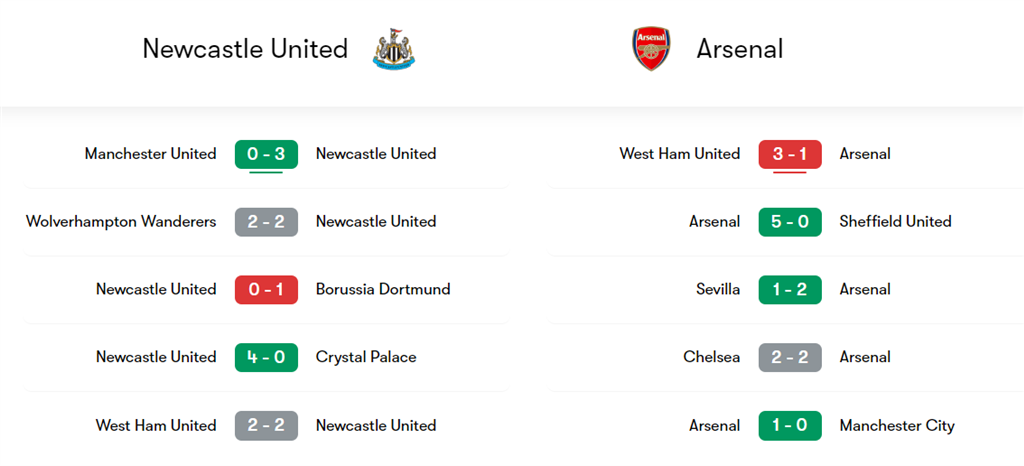This screenshot has width=1024, height=466.
Task: Click the 0 - 3 Manchester United score
Action: 266,154
